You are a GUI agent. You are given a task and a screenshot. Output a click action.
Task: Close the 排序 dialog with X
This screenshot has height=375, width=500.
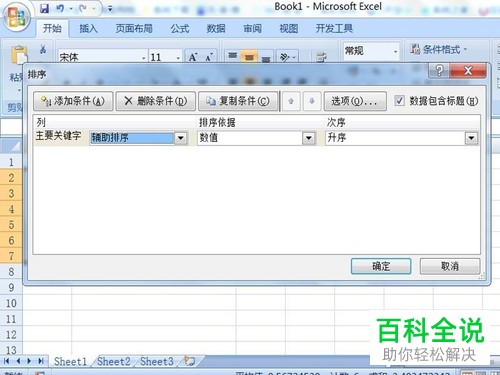coord(468,70)
